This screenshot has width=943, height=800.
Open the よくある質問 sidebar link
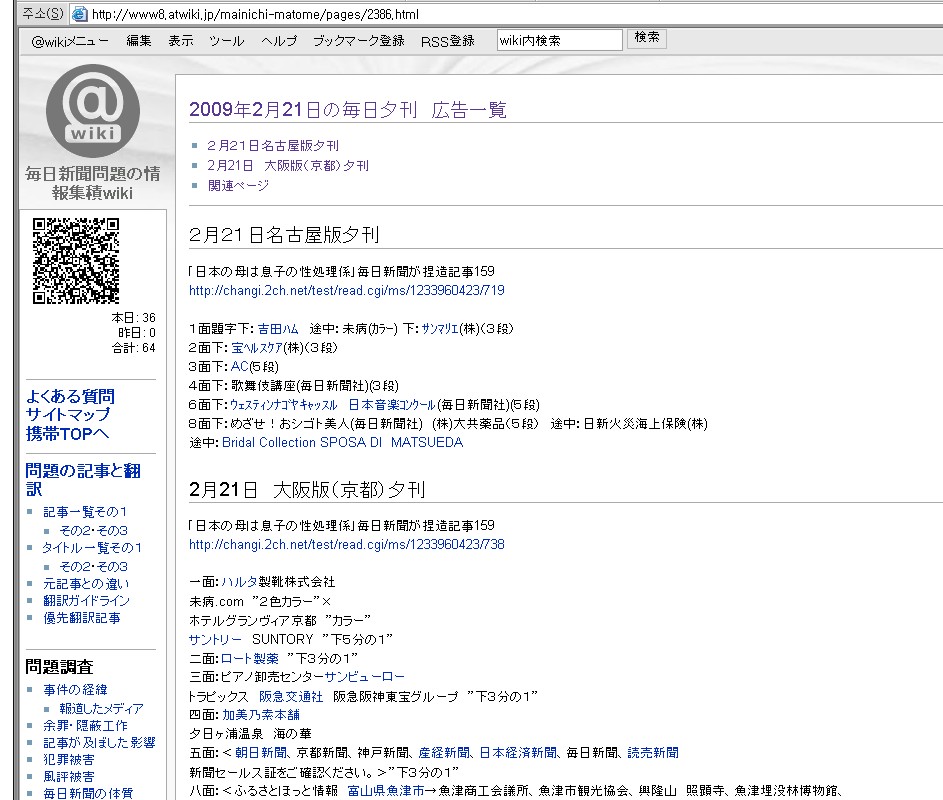point(70,396)
